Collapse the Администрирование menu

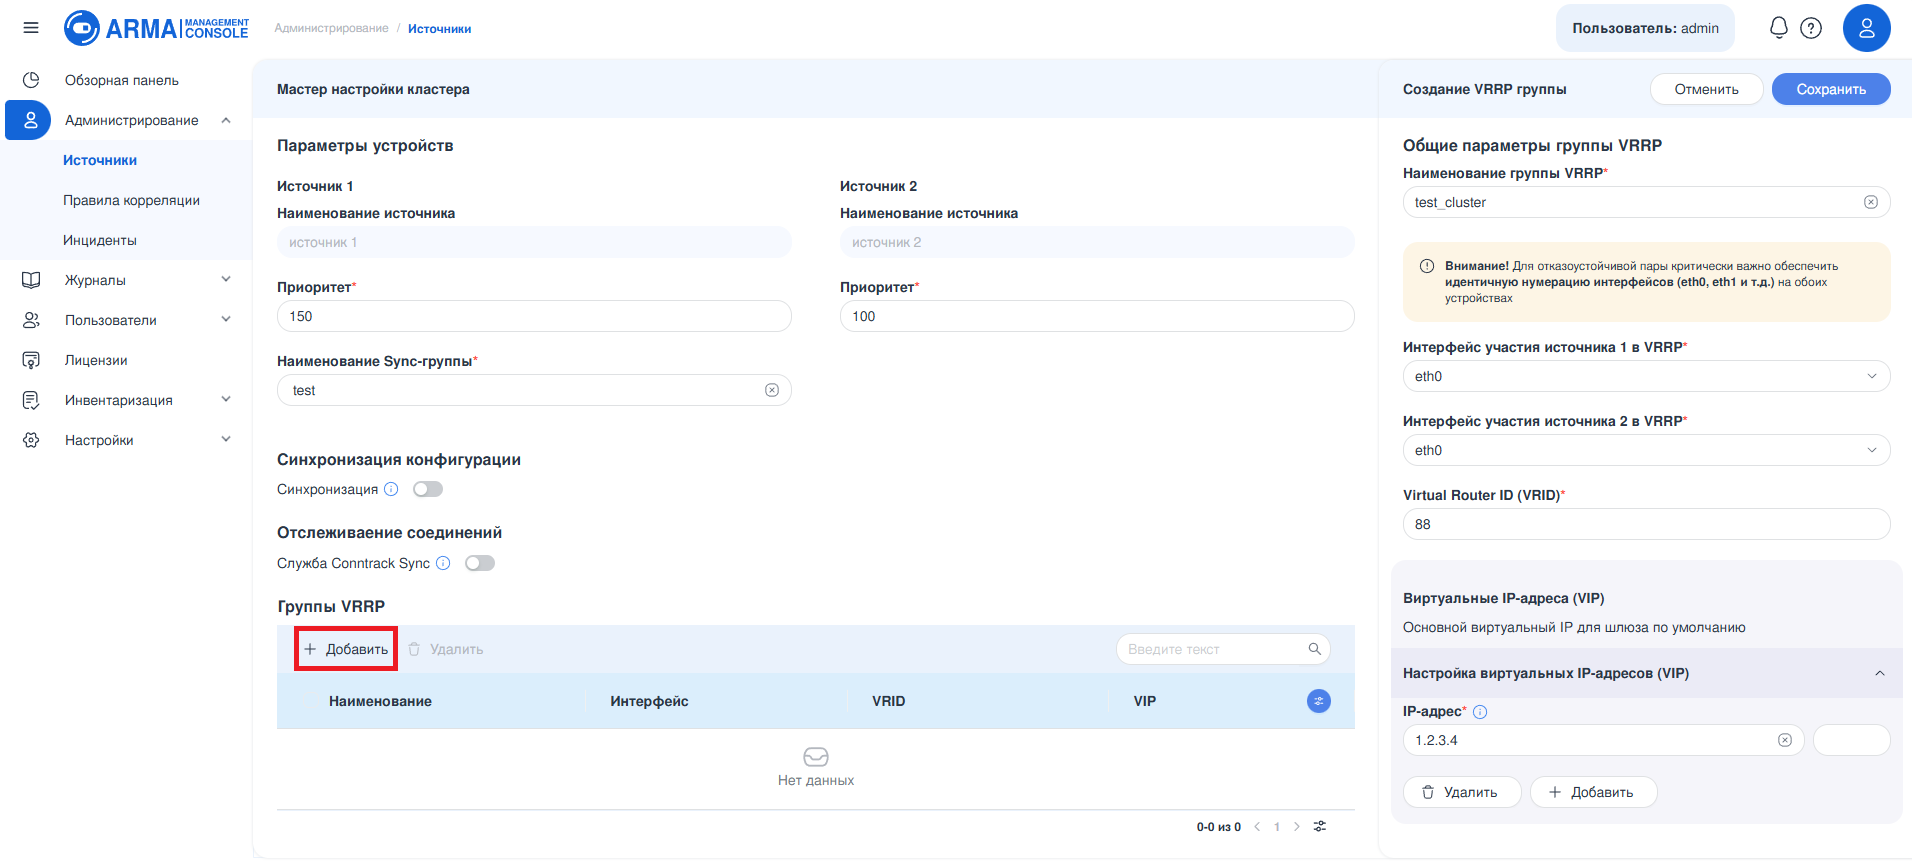(x=226, y=120)
